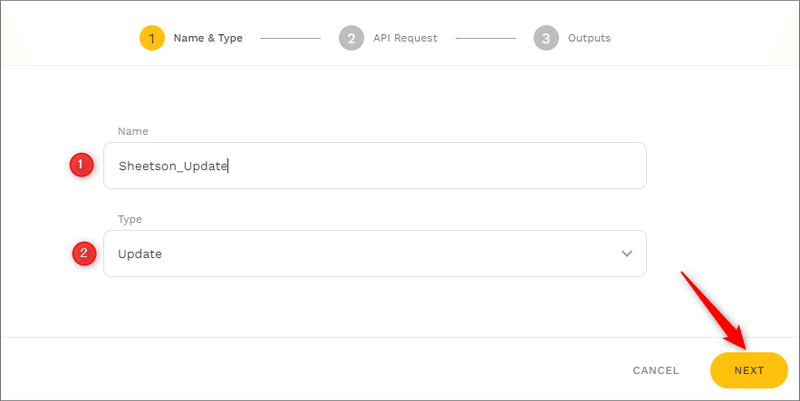Jump to the Outputs step

point(589,38)
